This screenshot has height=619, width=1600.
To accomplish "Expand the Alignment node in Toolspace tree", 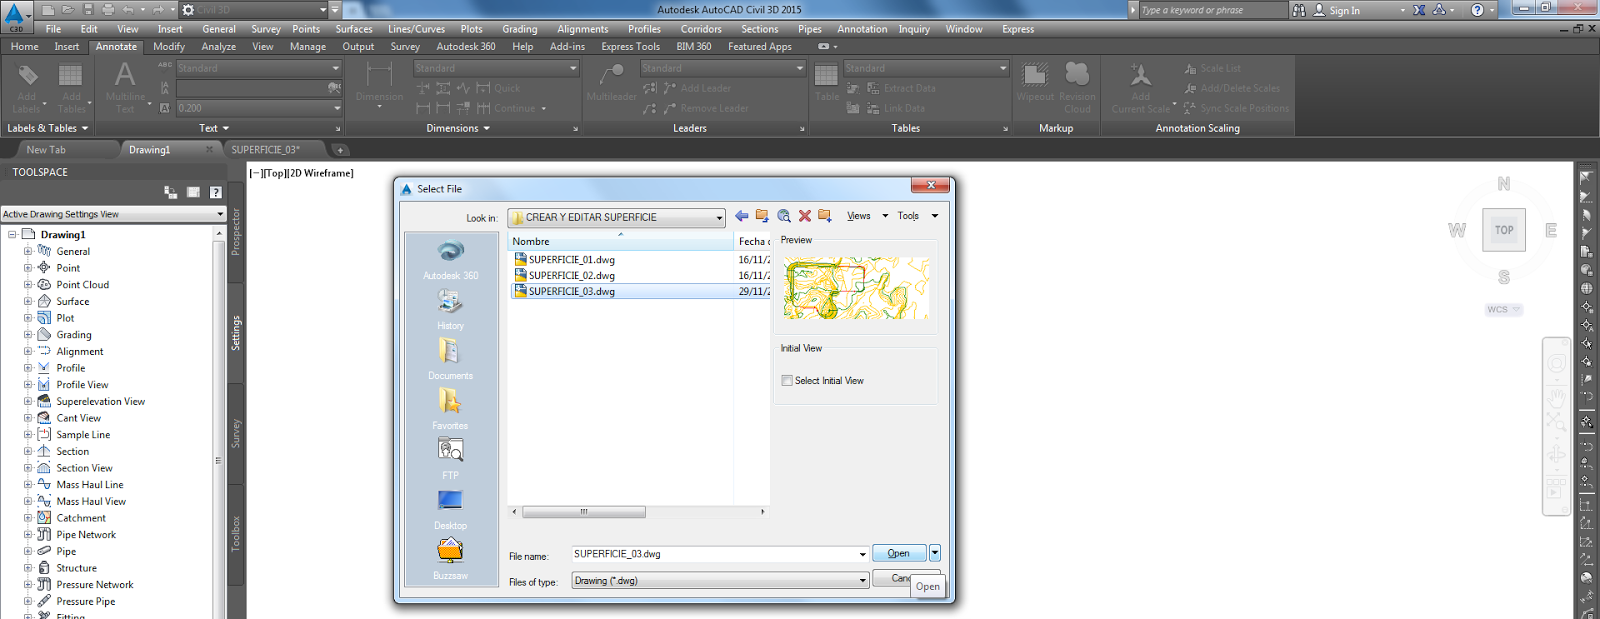I will point(28,351).
